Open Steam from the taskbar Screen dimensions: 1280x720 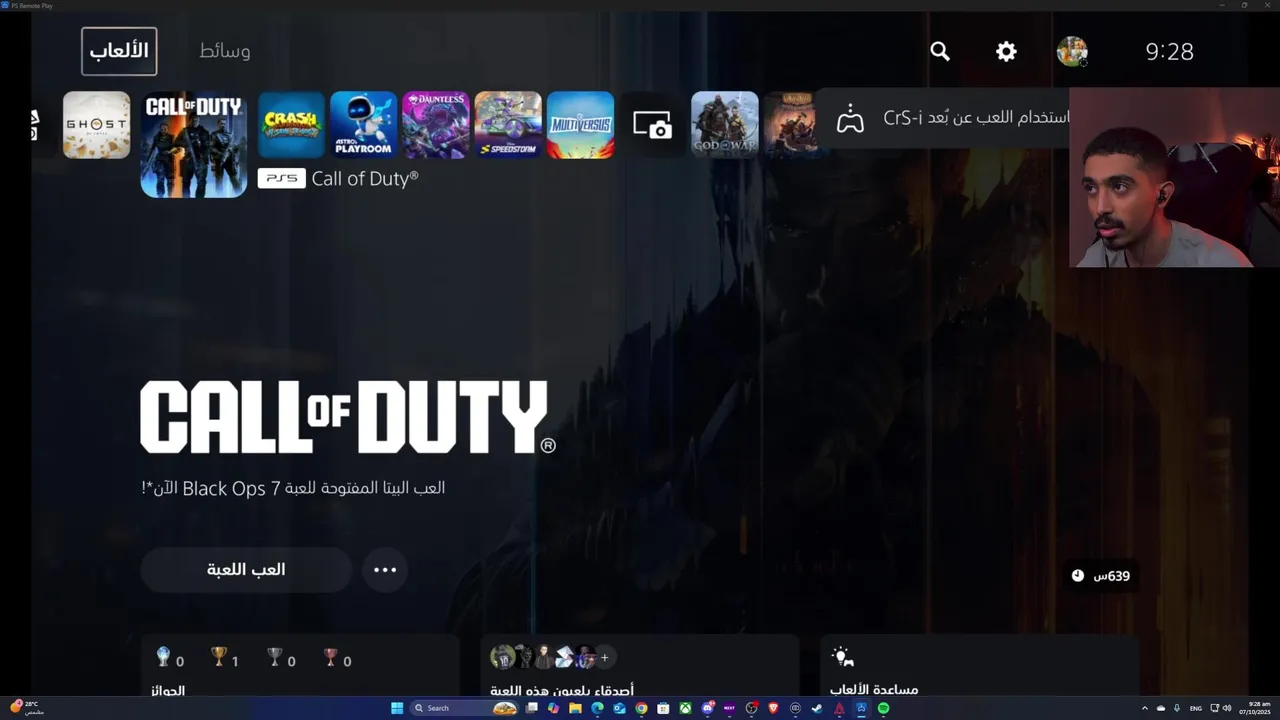817,708
